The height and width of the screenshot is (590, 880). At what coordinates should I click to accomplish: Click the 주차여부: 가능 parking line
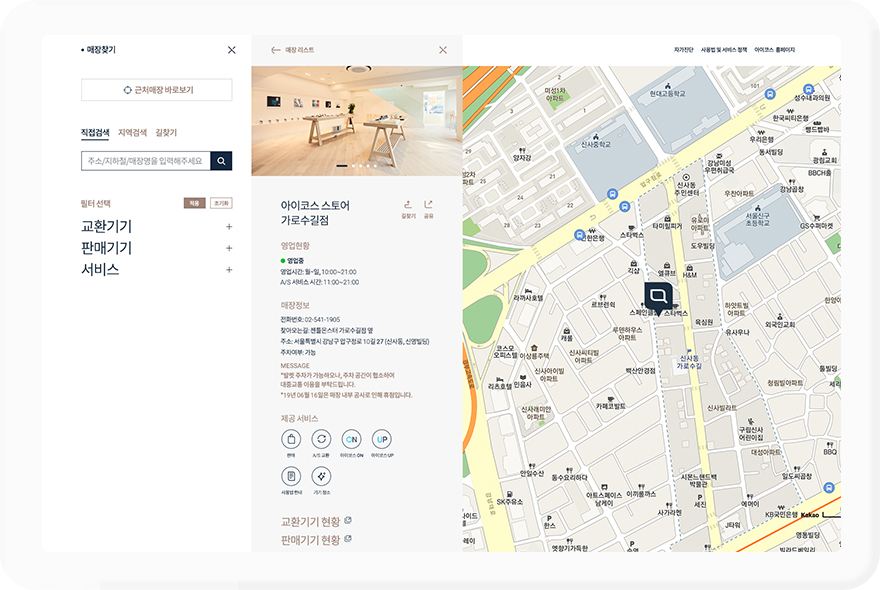(298, 353)
